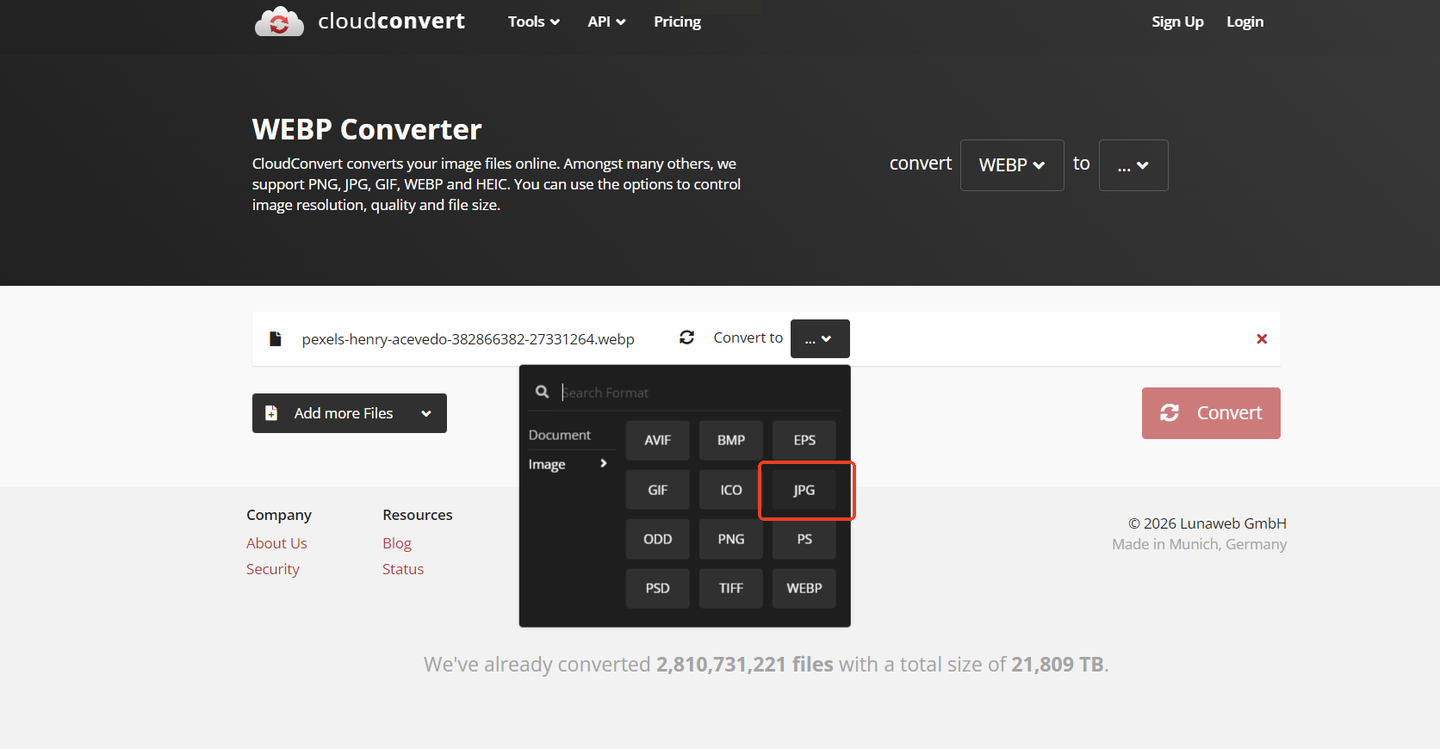Screen dimensions: 1440x749
Task: Toggle the Convert to format dropdown for file
Action: tap(819, 339)
